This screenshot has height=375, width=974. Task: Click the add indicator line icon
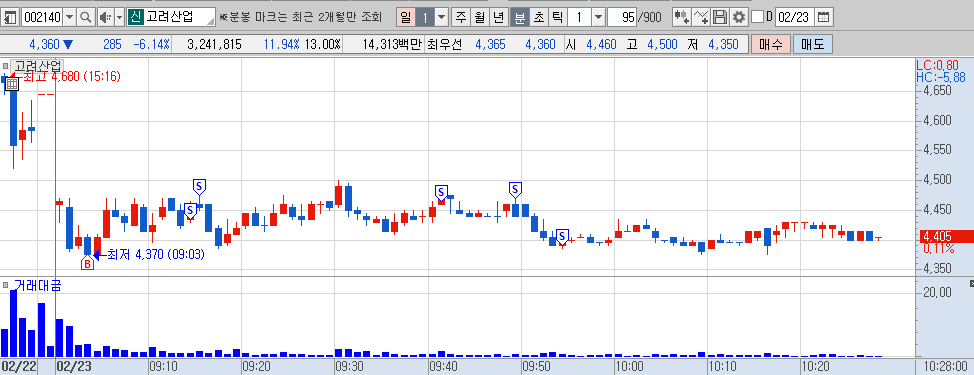click(701, 17)
